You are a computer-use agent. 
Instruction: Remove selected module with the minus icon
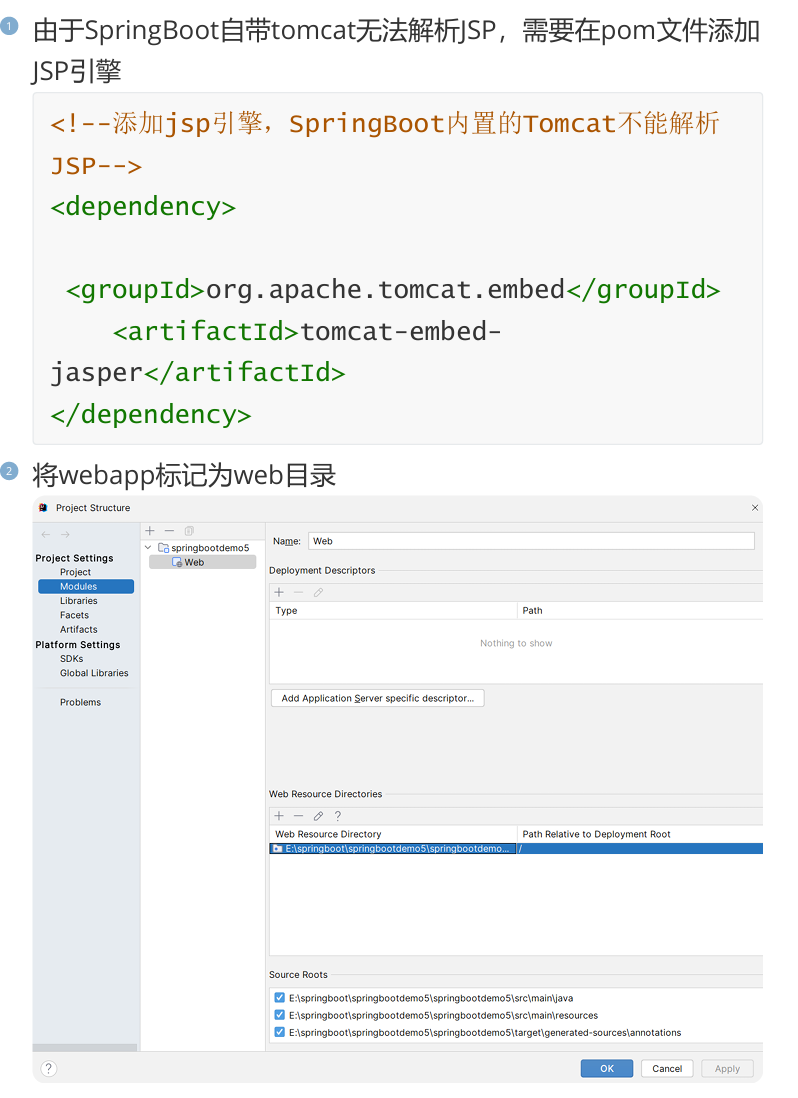169,531
